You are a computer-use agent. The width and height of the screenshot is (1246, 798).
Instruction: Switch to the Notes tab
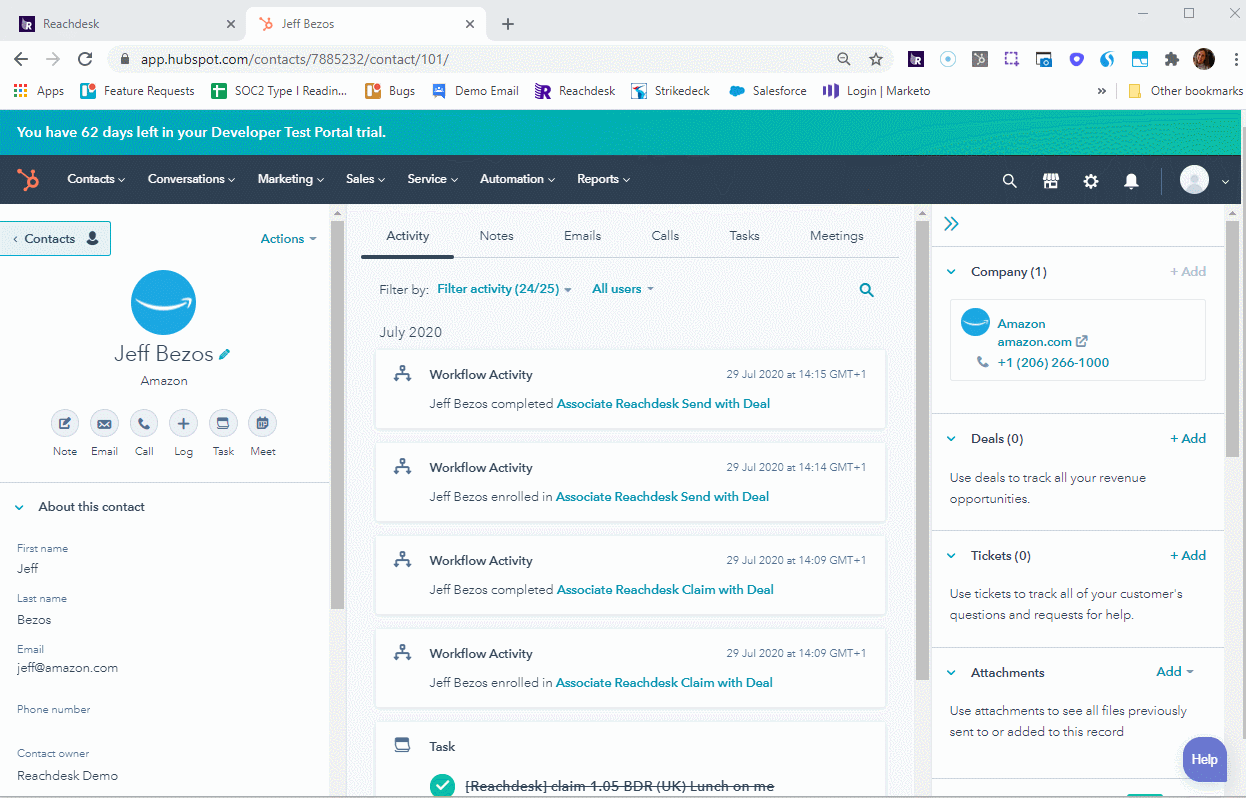pos(496,236)
